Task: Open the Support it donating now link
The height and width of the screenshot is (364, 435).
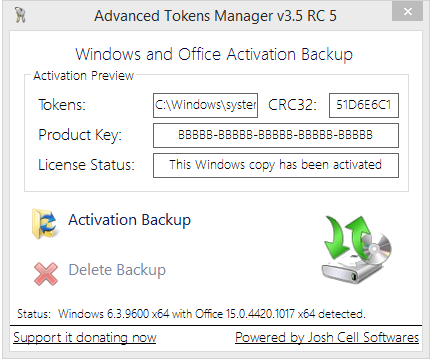Action: (85, 337)
